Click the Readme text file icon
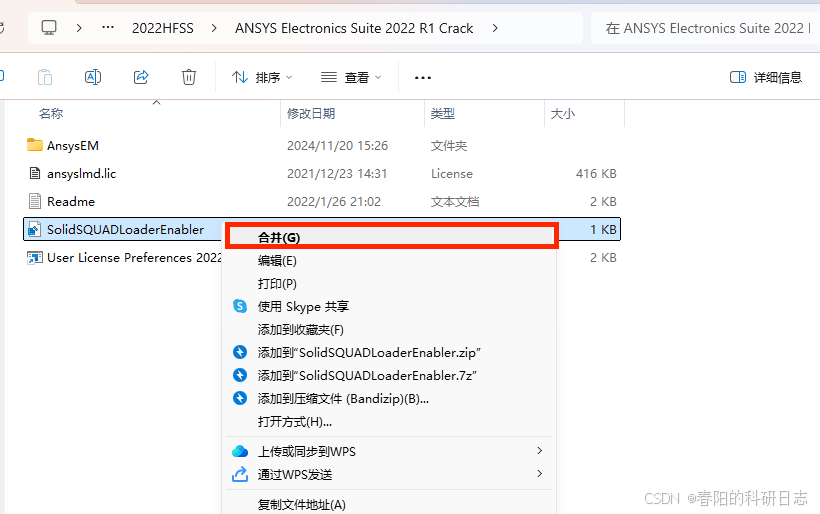820x514 pixels. coord(35,201)
